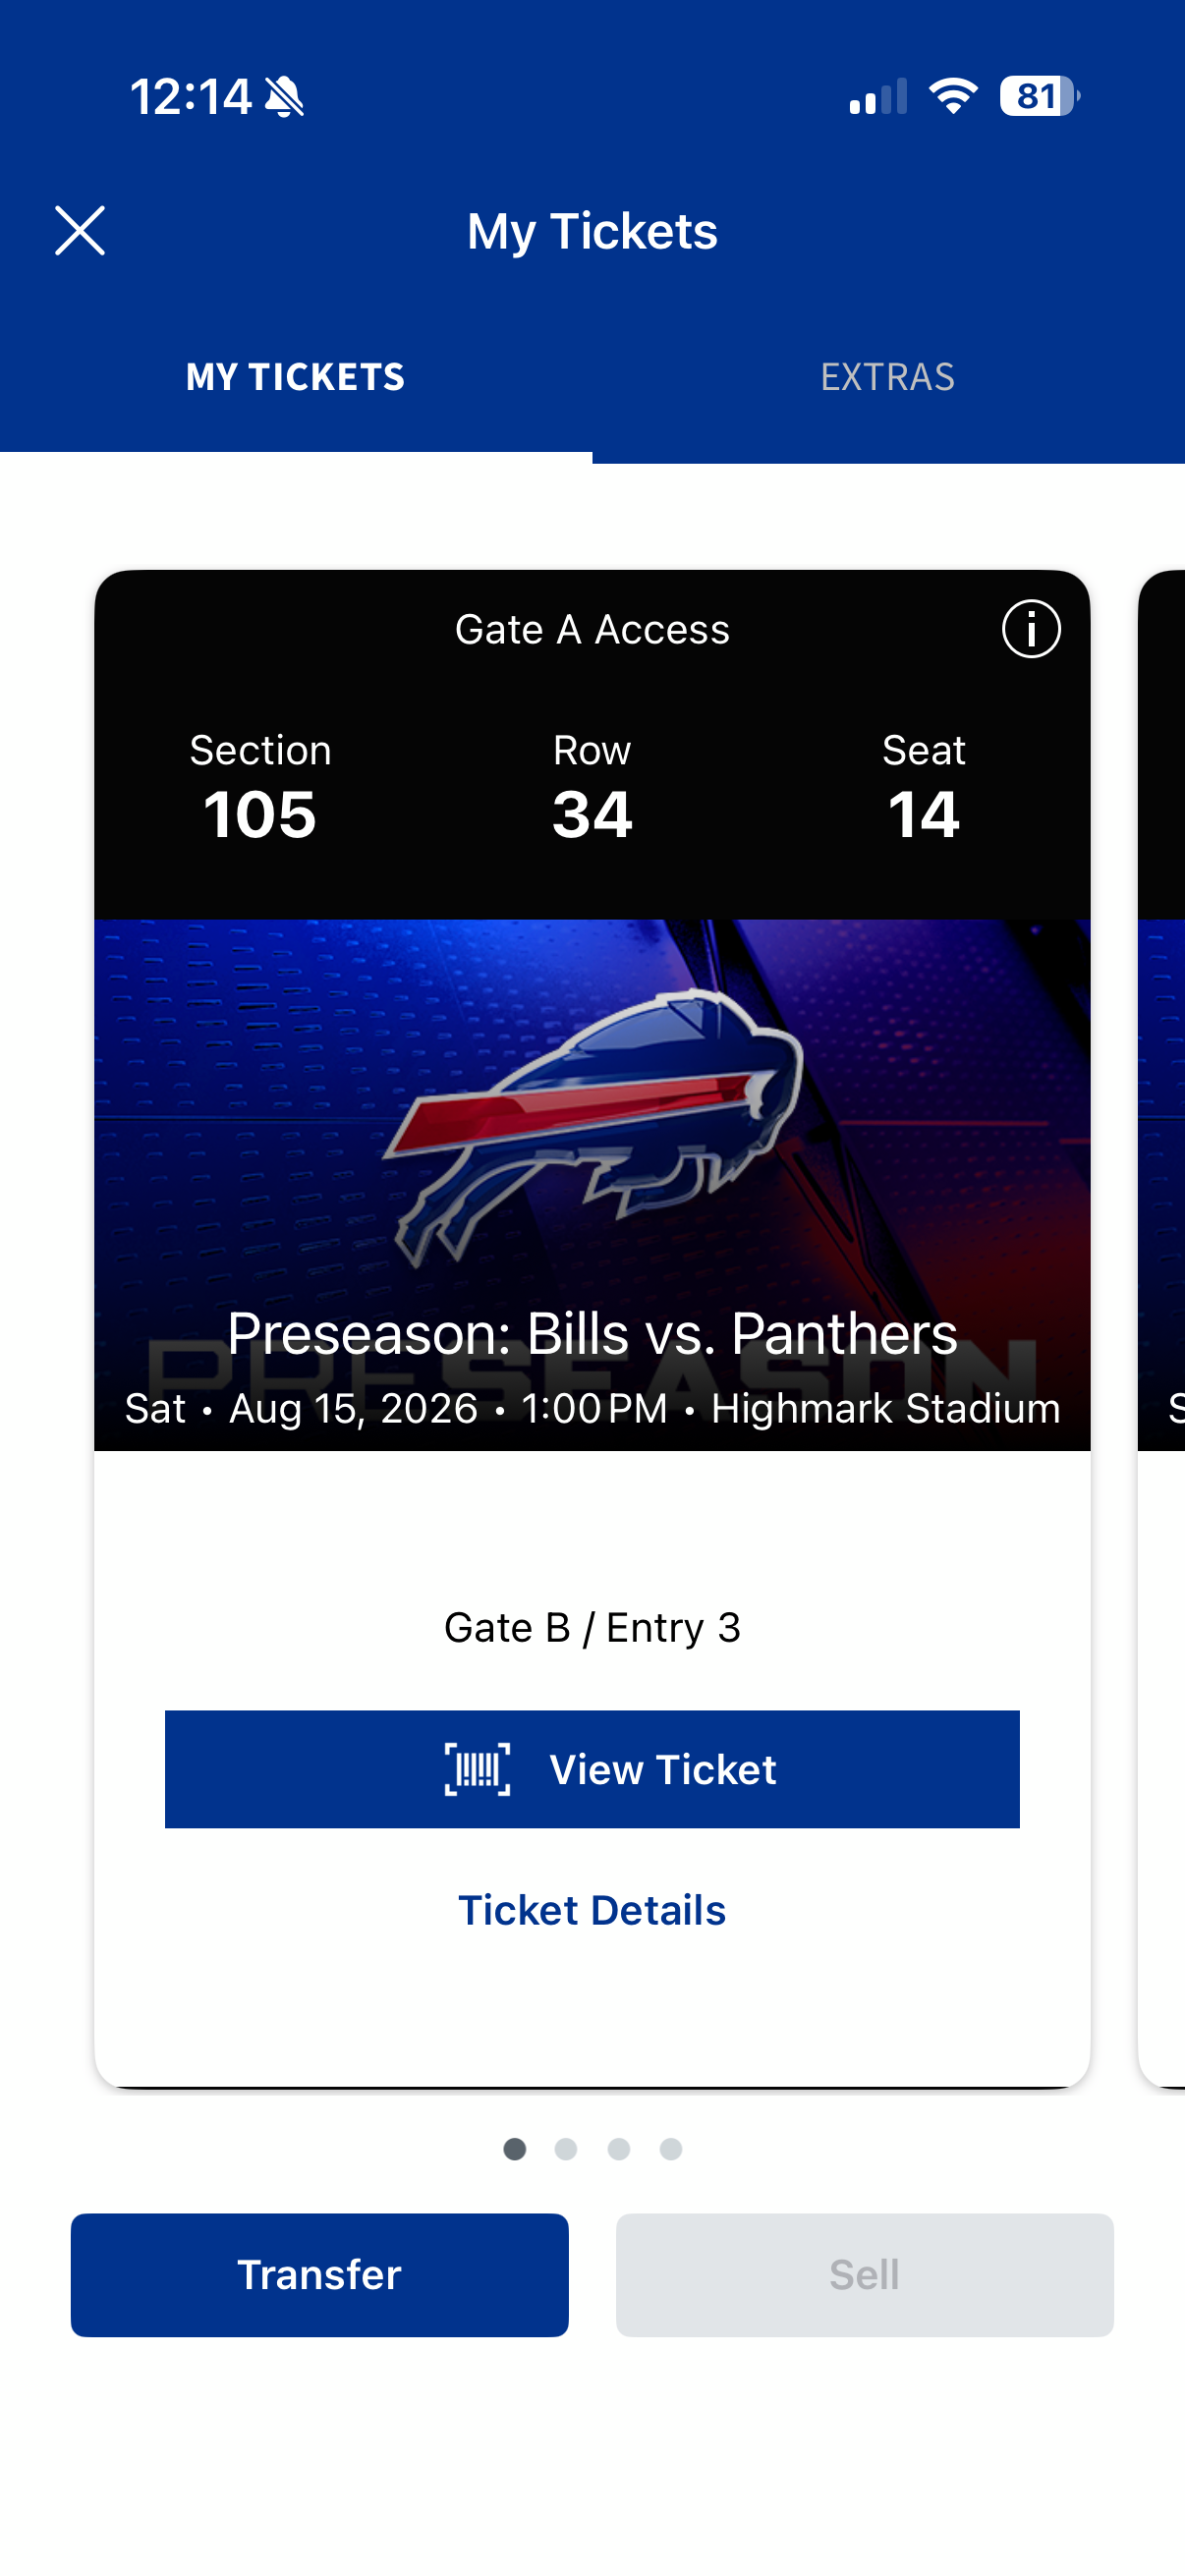The height and width of the screenshot is (2576, 1185).
Task: Tap the battery level indicator
Action: pos(1040,96)
